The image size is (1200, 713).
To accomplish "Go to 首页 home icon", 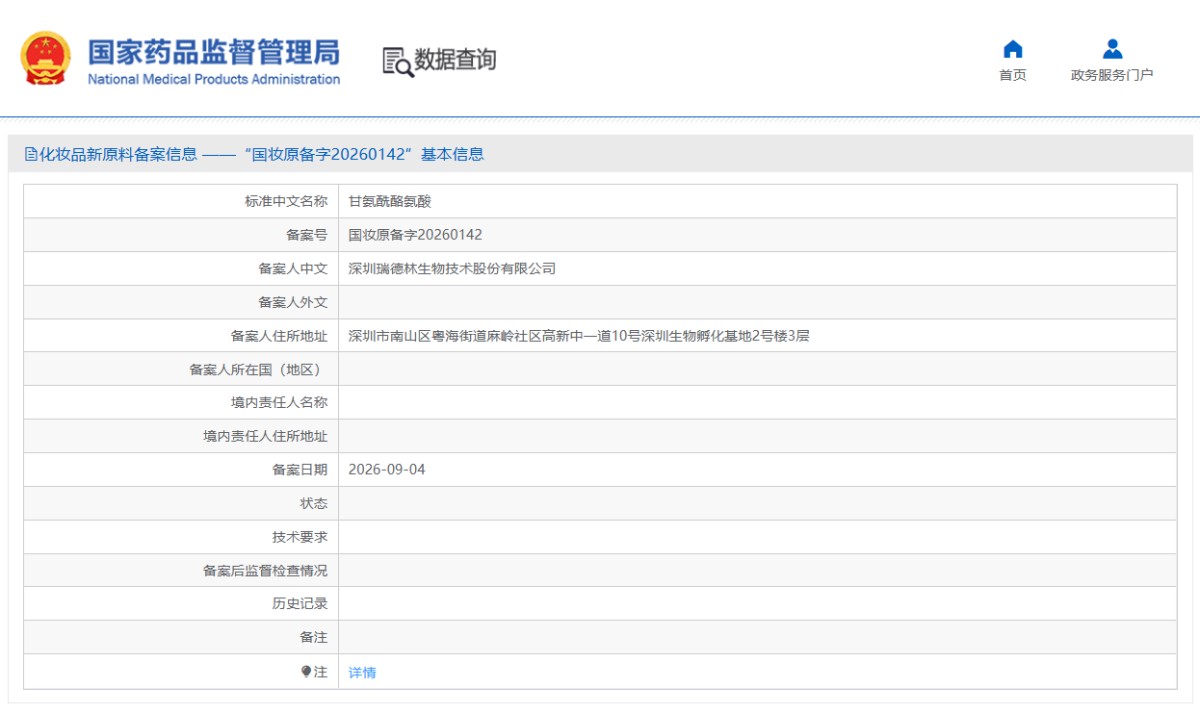I will tap(1012, 49).
